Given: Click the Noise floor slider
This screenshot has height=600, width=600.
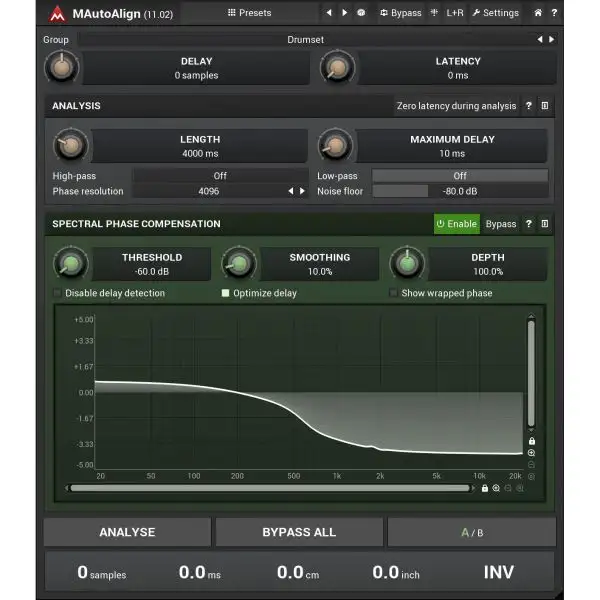Looking at the screenshot, I should click(x=459, y=191).
